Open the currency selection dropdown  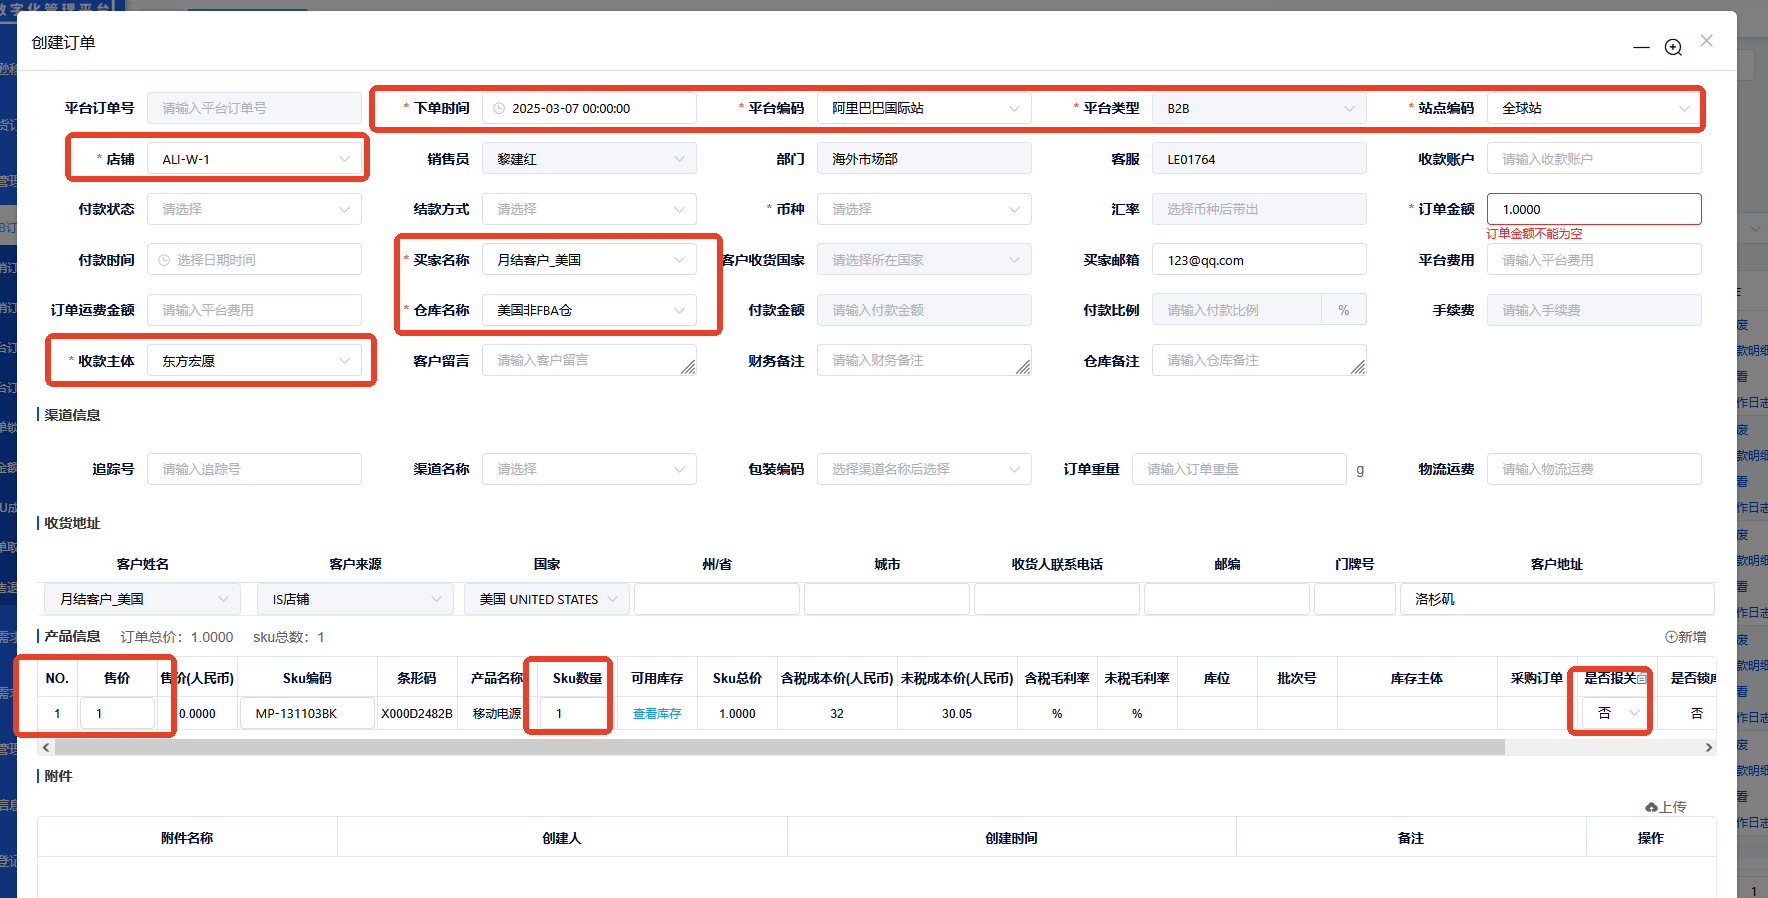[923, 209]
